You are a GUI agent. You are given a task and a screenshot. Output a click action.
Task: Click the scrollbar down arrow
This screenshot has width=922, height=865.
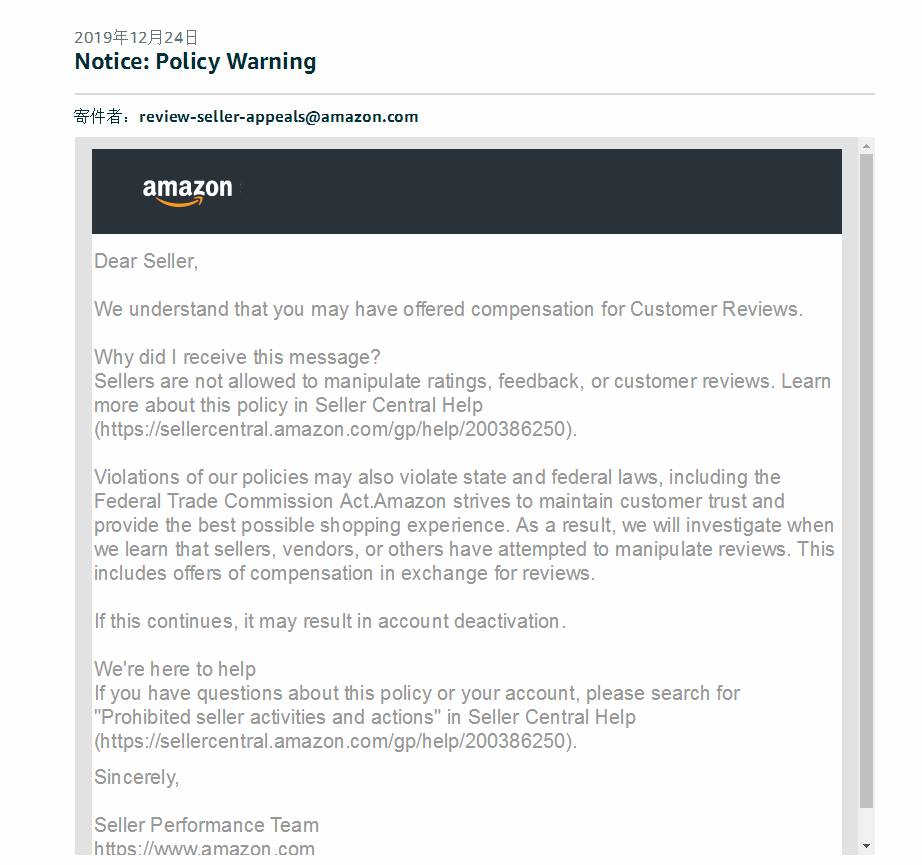coord(866,846)
